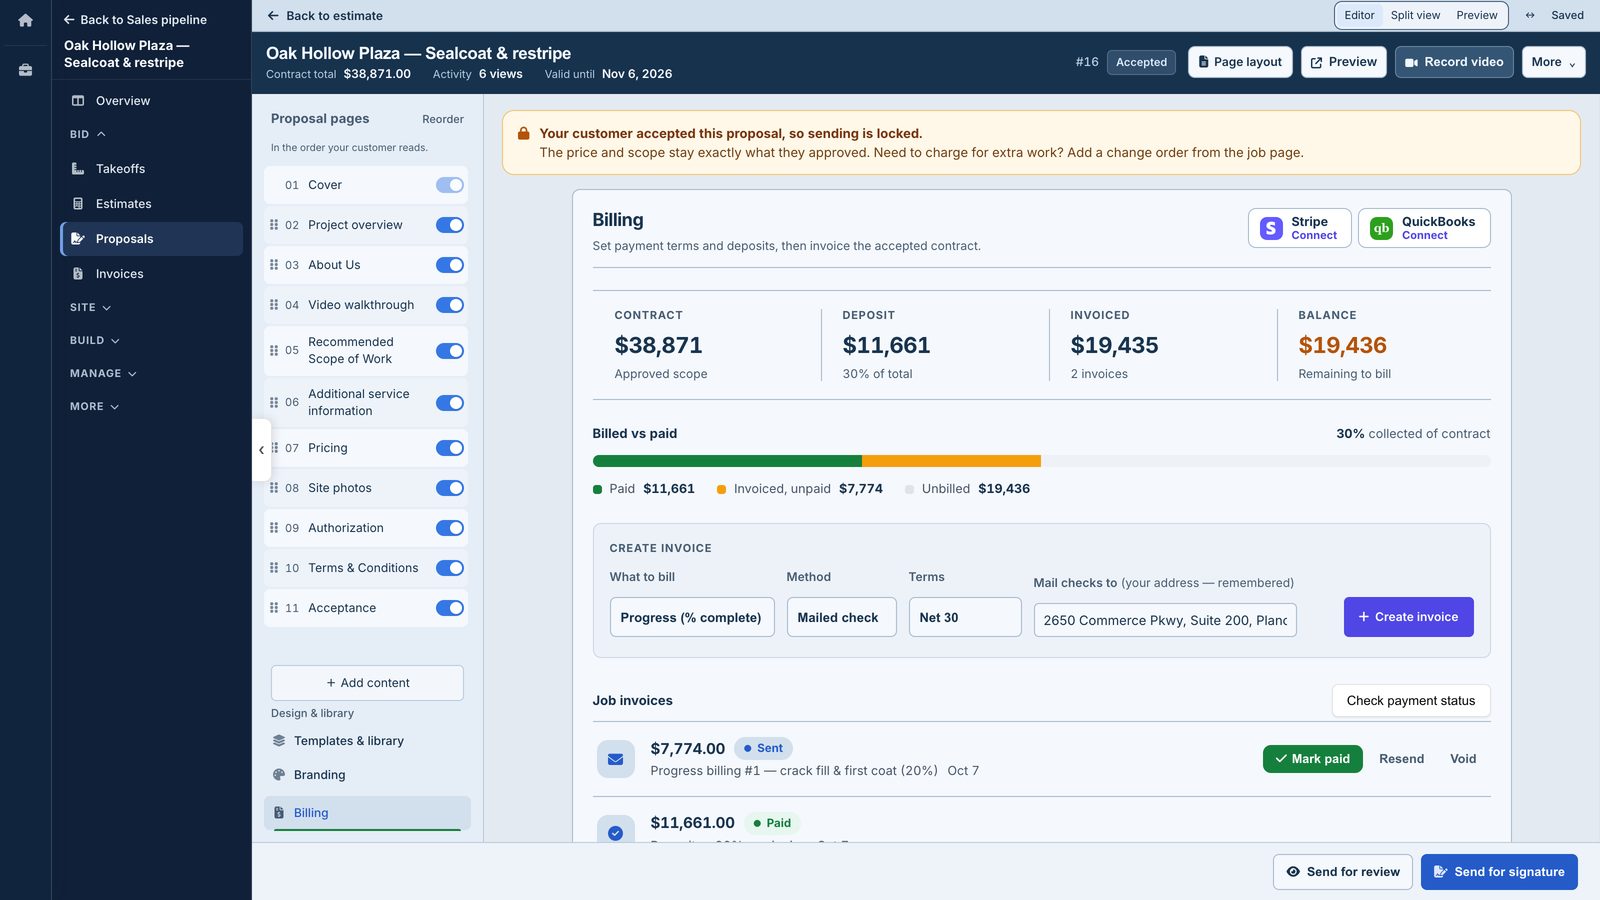Open the home icon in the rail
1600x900 pixels.
[25, 20]
